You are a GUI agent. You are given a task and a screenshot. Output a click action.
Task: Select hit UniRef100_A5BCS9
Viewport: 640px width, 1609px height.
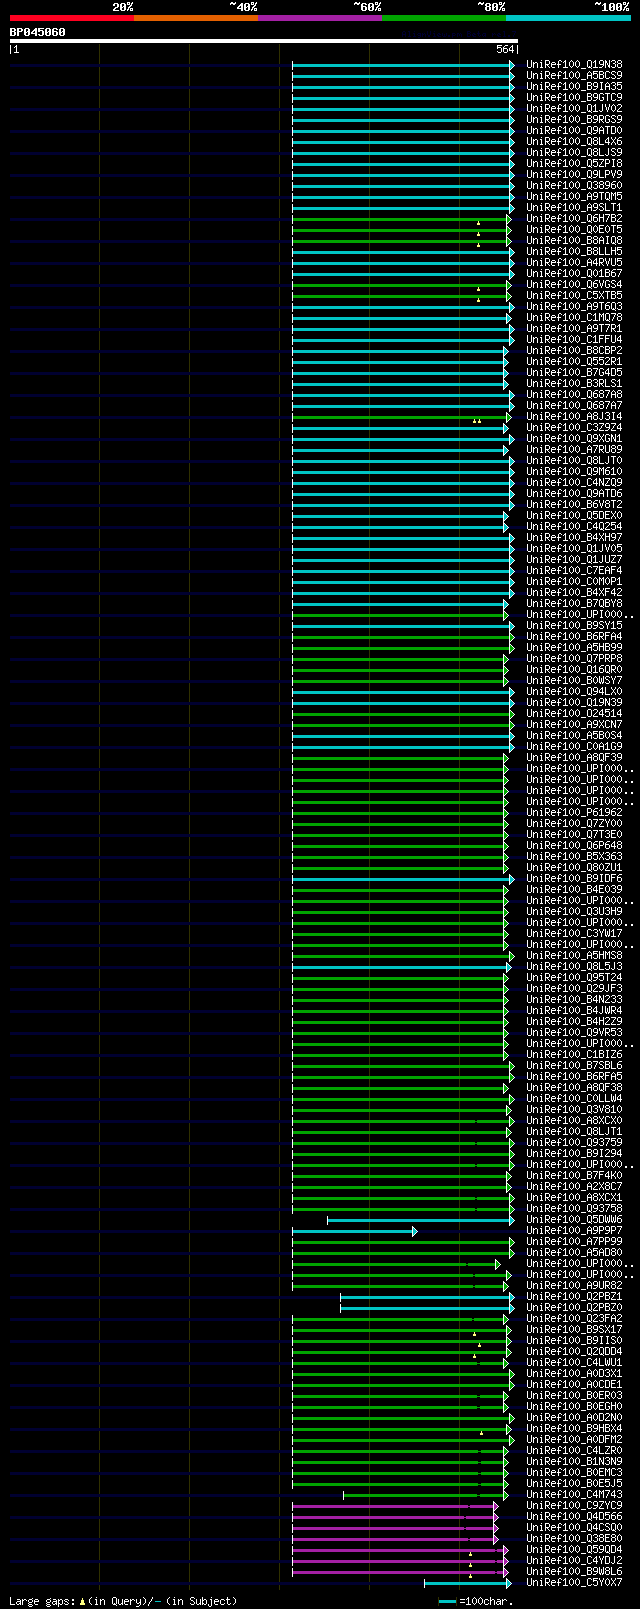(574, 76)
